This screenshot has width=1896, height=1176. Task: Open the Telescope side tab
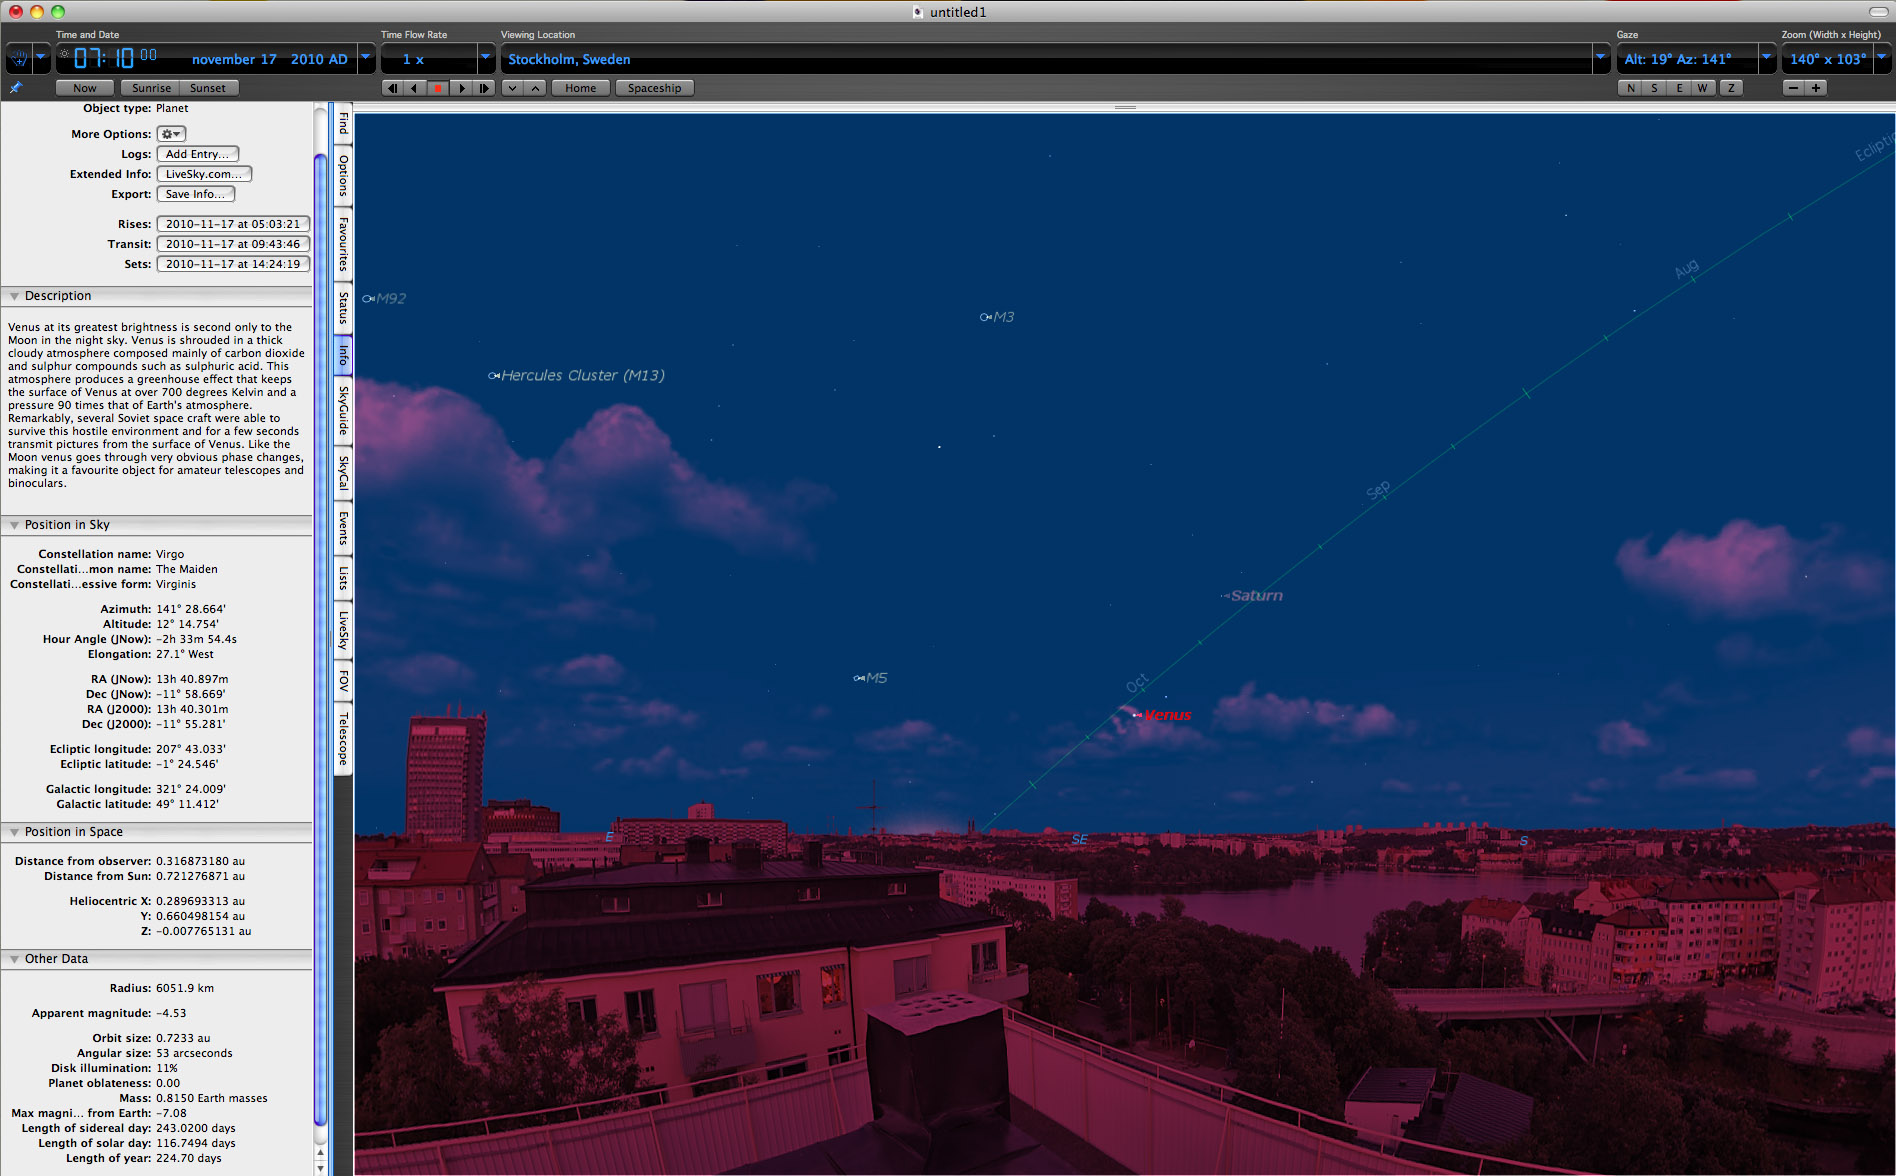[343, 739]
